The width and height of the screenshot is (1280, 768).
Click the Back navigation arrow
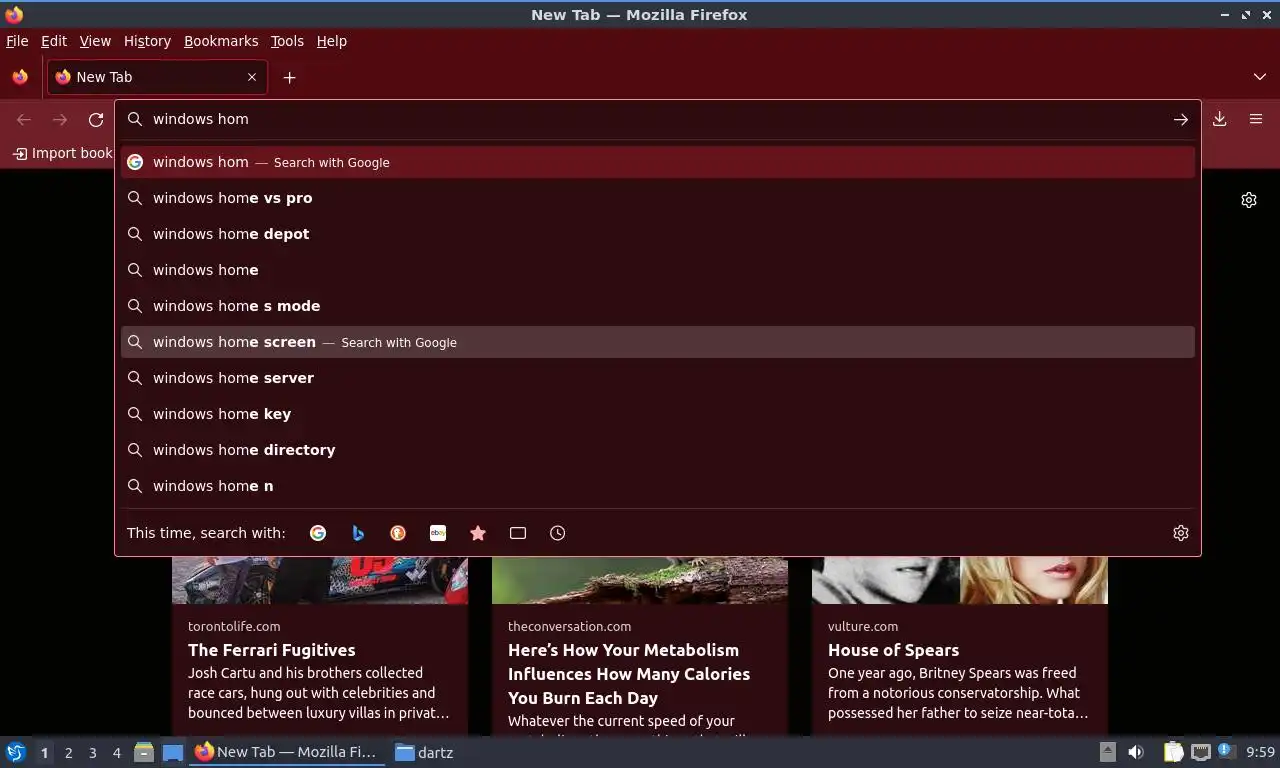coord(24,119)
